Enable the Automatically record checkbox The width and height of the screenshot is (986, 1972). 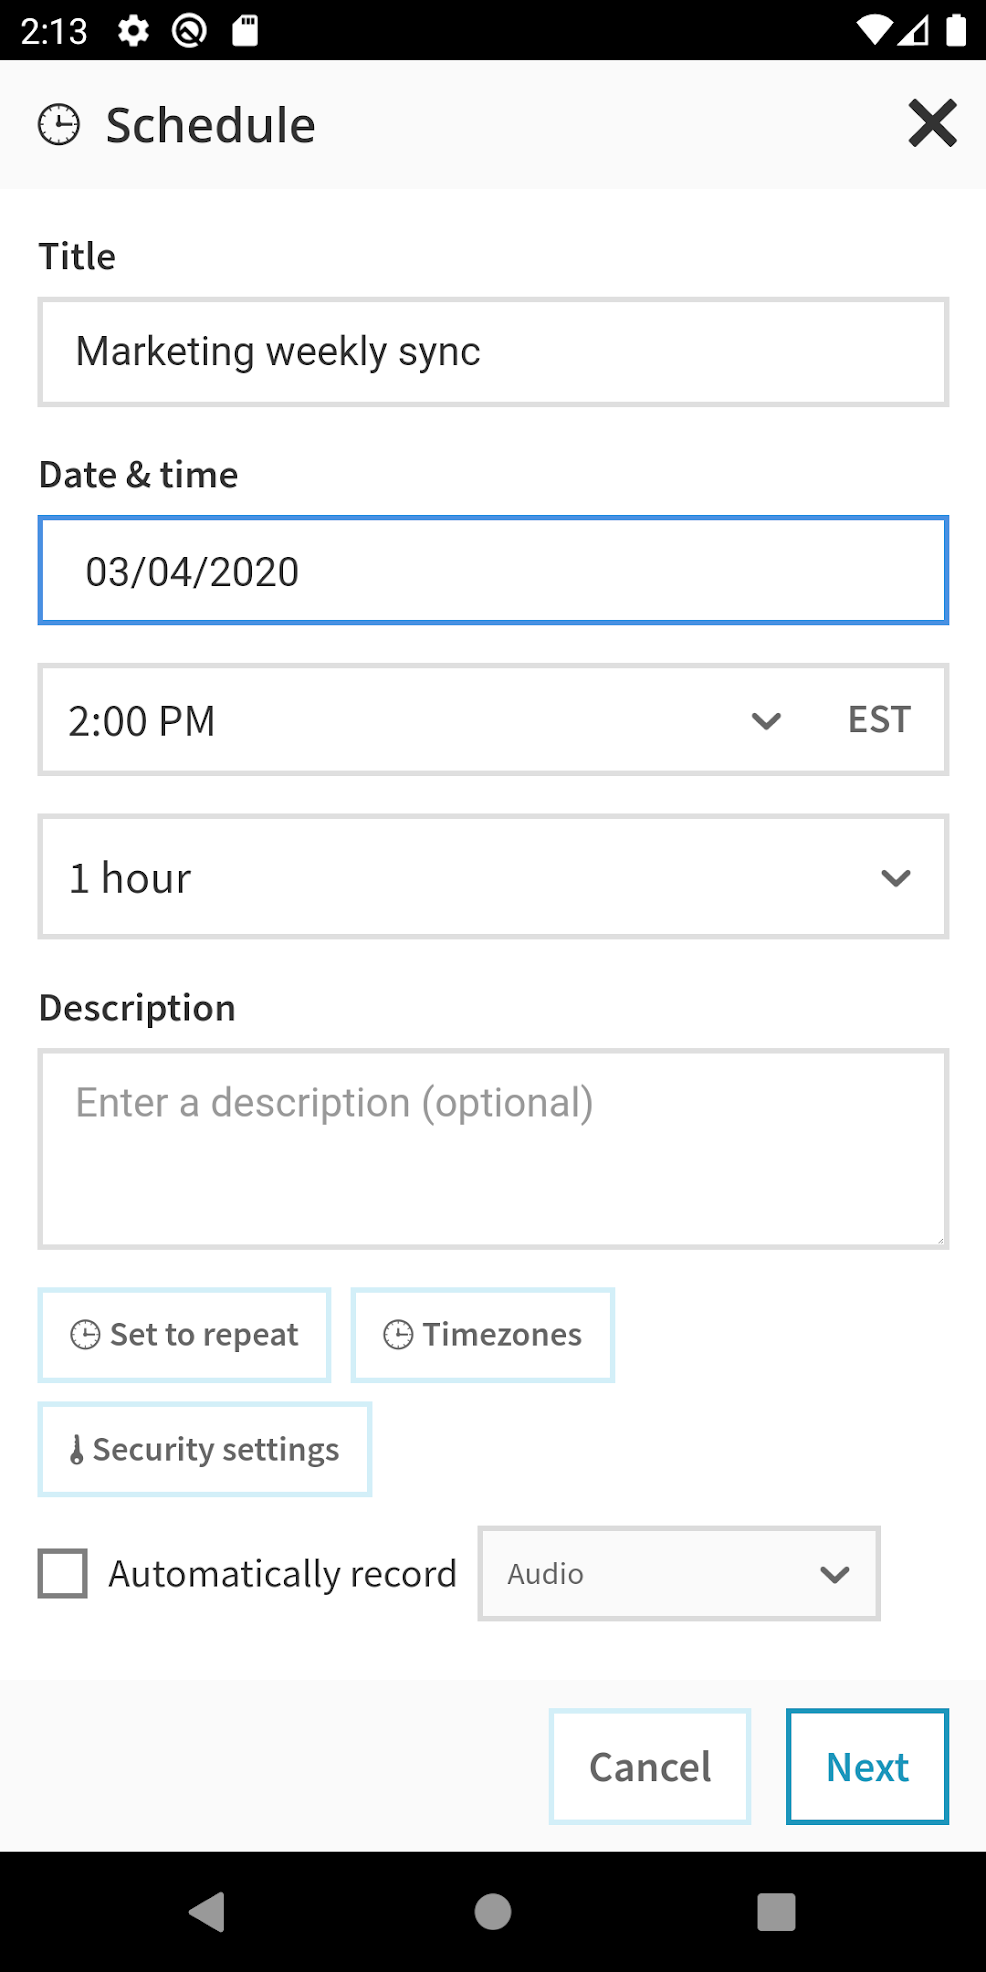[63, 1573]
